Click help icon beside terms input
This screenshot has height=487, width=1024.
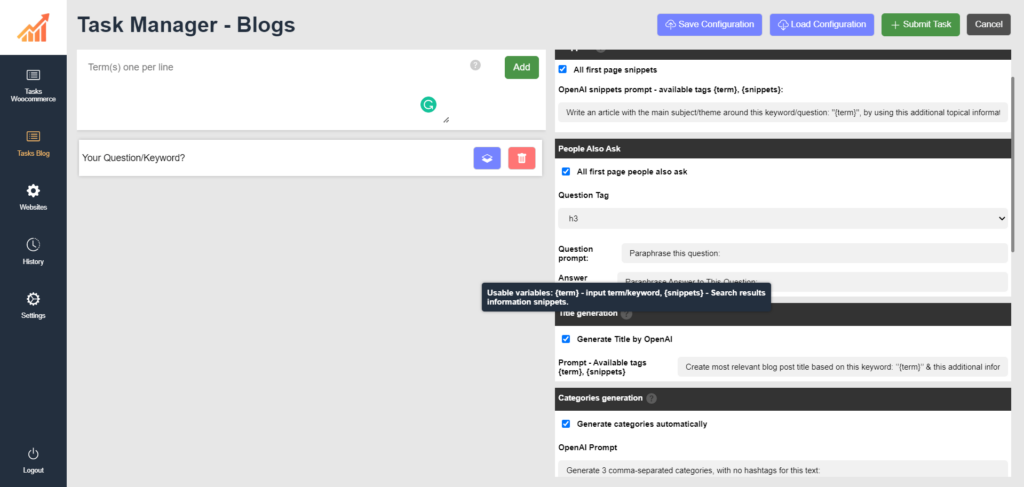coord(475,66)
